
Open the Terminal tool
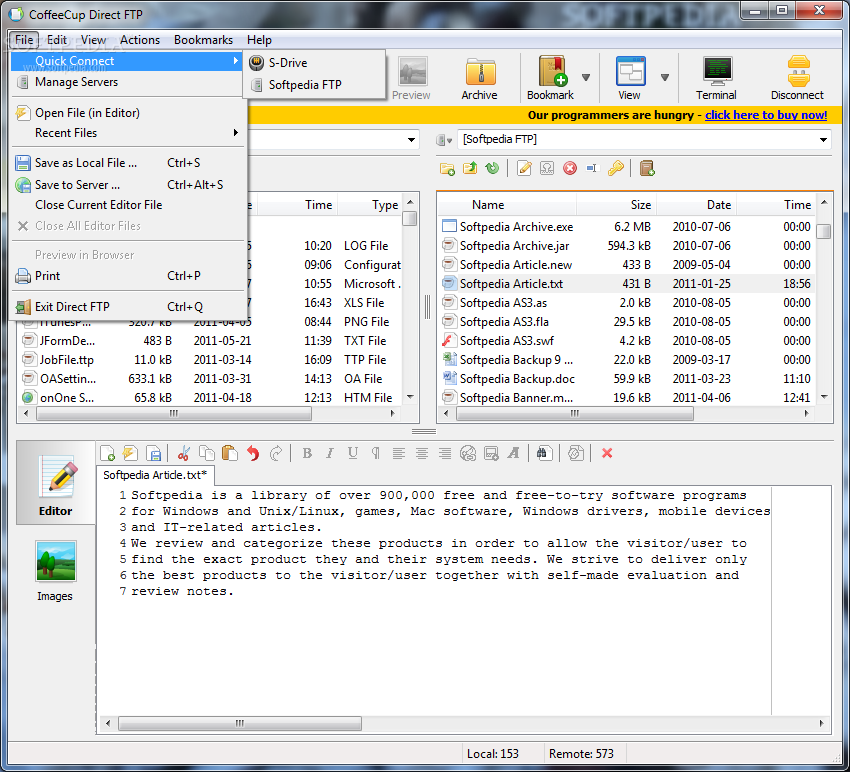pos(717,78)
